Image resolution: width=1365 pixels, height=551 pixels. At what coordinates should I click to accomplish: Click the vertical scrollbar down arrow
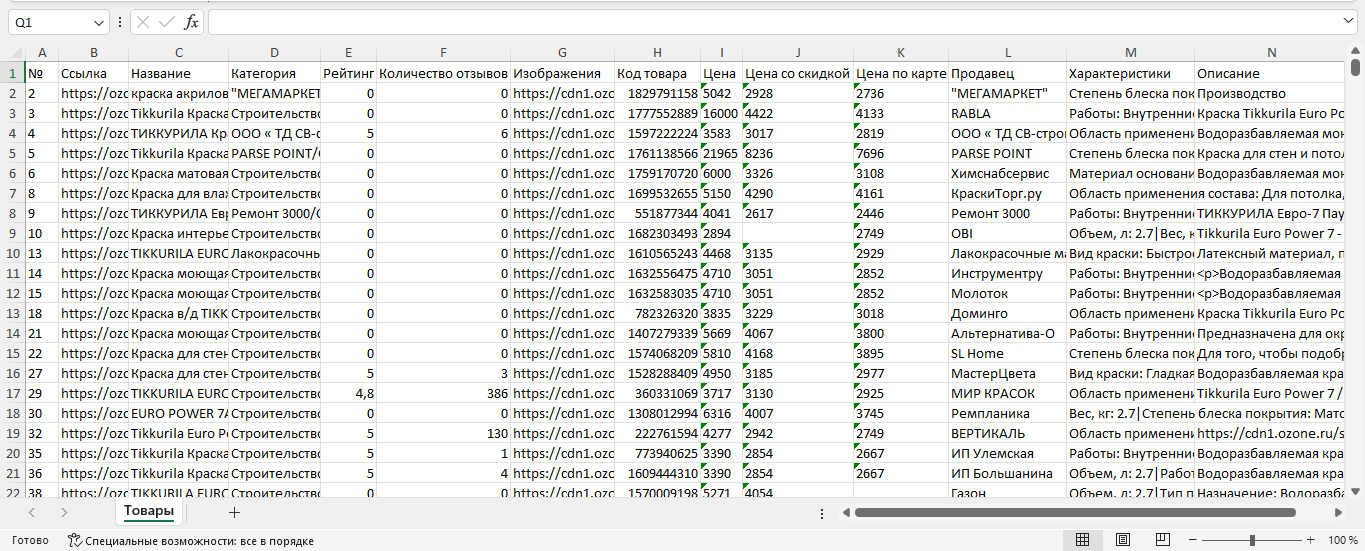tap(1355, 491)
